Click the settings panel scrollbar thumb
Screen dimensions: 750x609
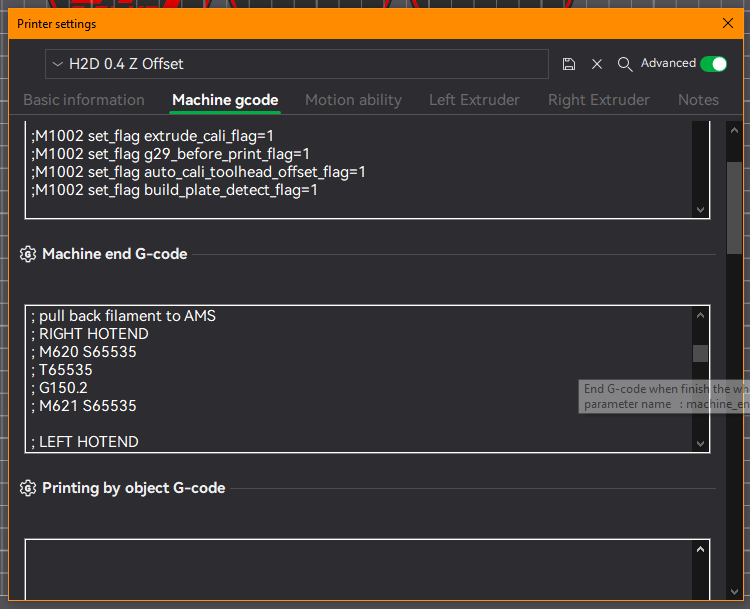pyautogui.click(x=734, y=208)
